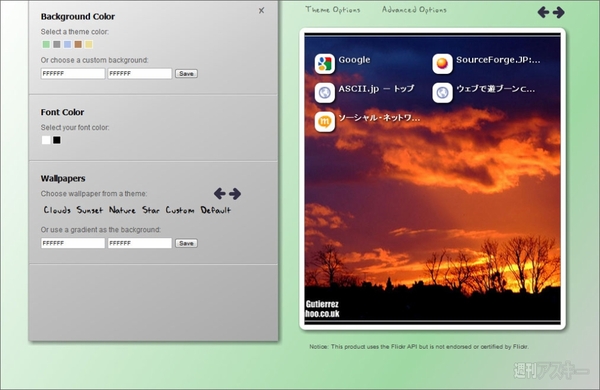600x390 pixels.
Task: Select black font color swatch
Action: coord(57,140)
